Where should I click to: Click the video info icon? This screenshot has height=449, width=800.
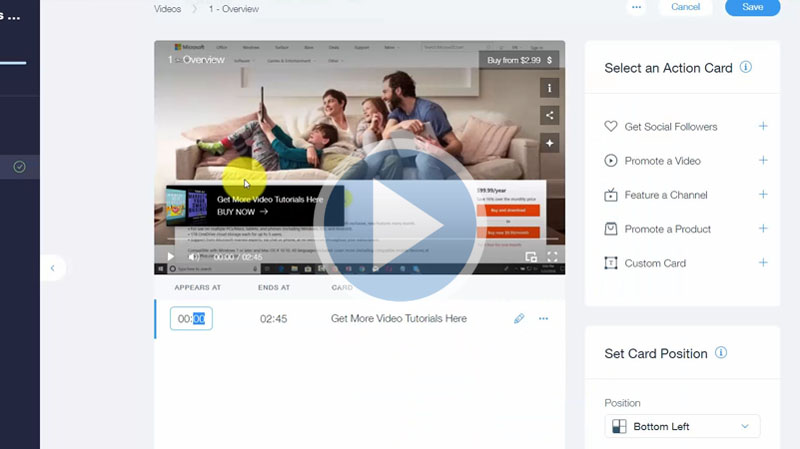click(x=549, y=88)
